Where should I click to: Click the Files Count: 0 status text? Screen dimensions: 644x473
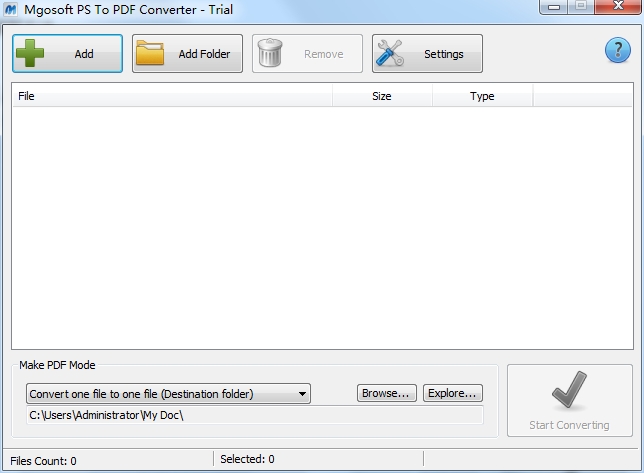point(43,461)
